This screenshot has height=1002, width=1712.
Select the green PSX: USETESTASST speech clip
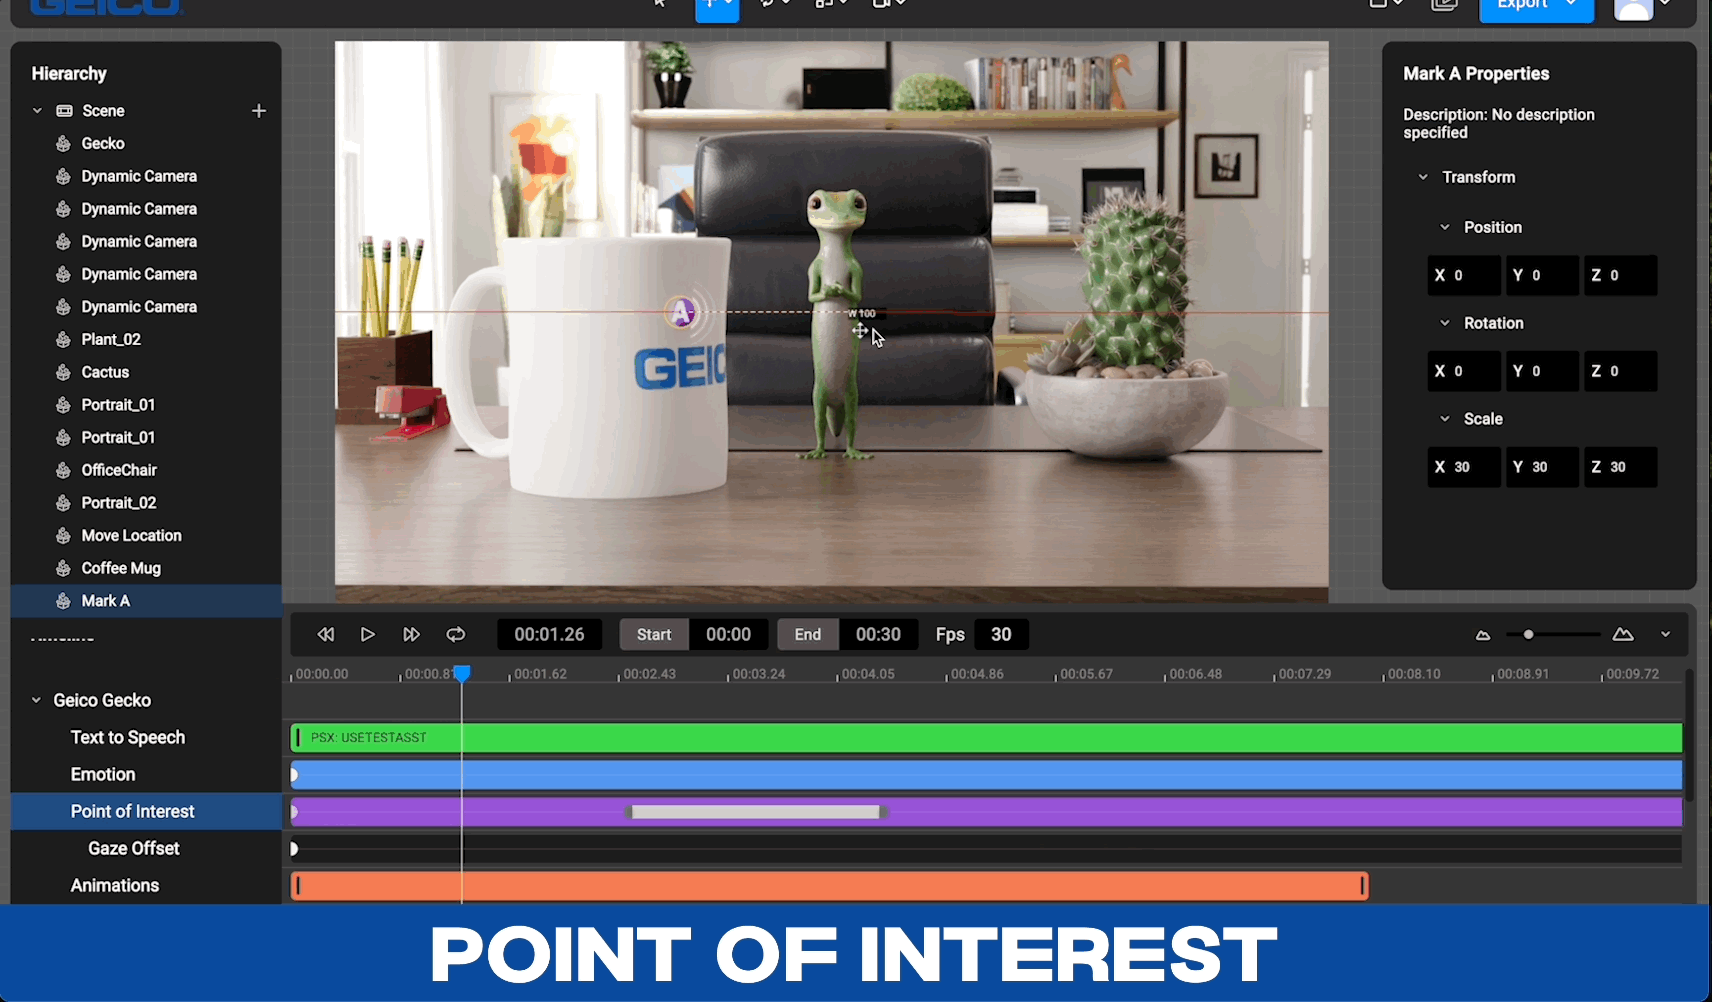pos(986,738)
